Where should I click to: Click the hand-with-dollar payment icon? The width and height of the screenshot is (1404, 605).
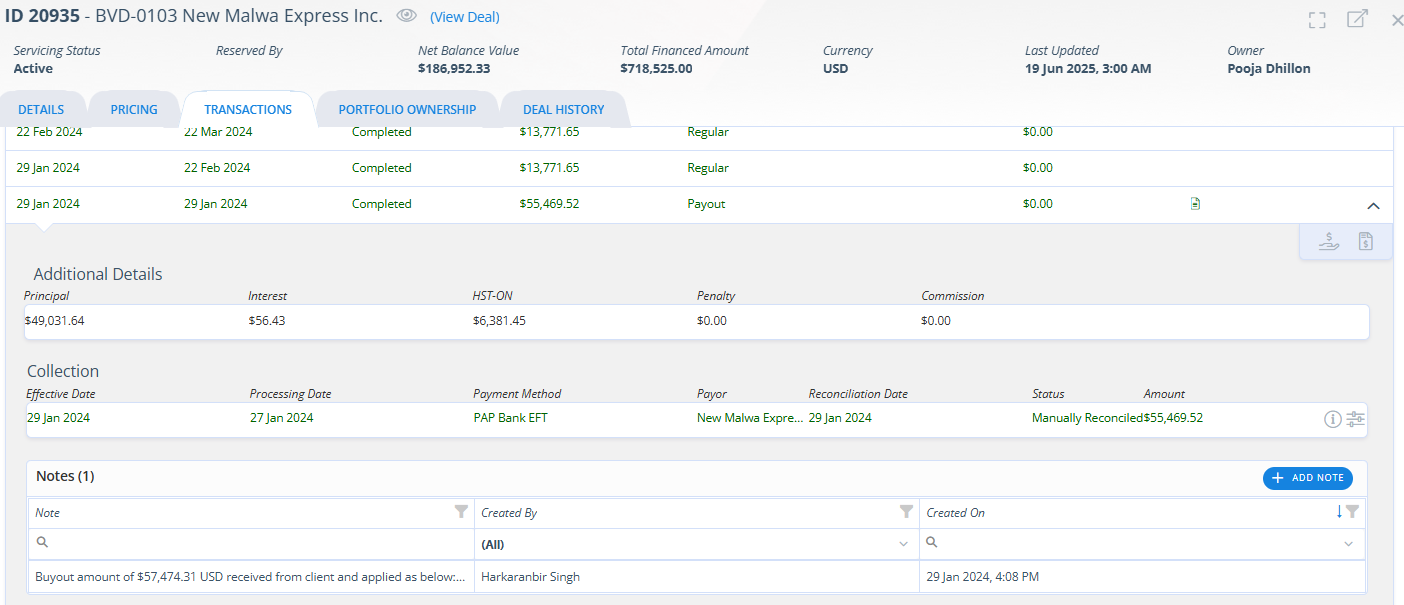[1329, 241]
